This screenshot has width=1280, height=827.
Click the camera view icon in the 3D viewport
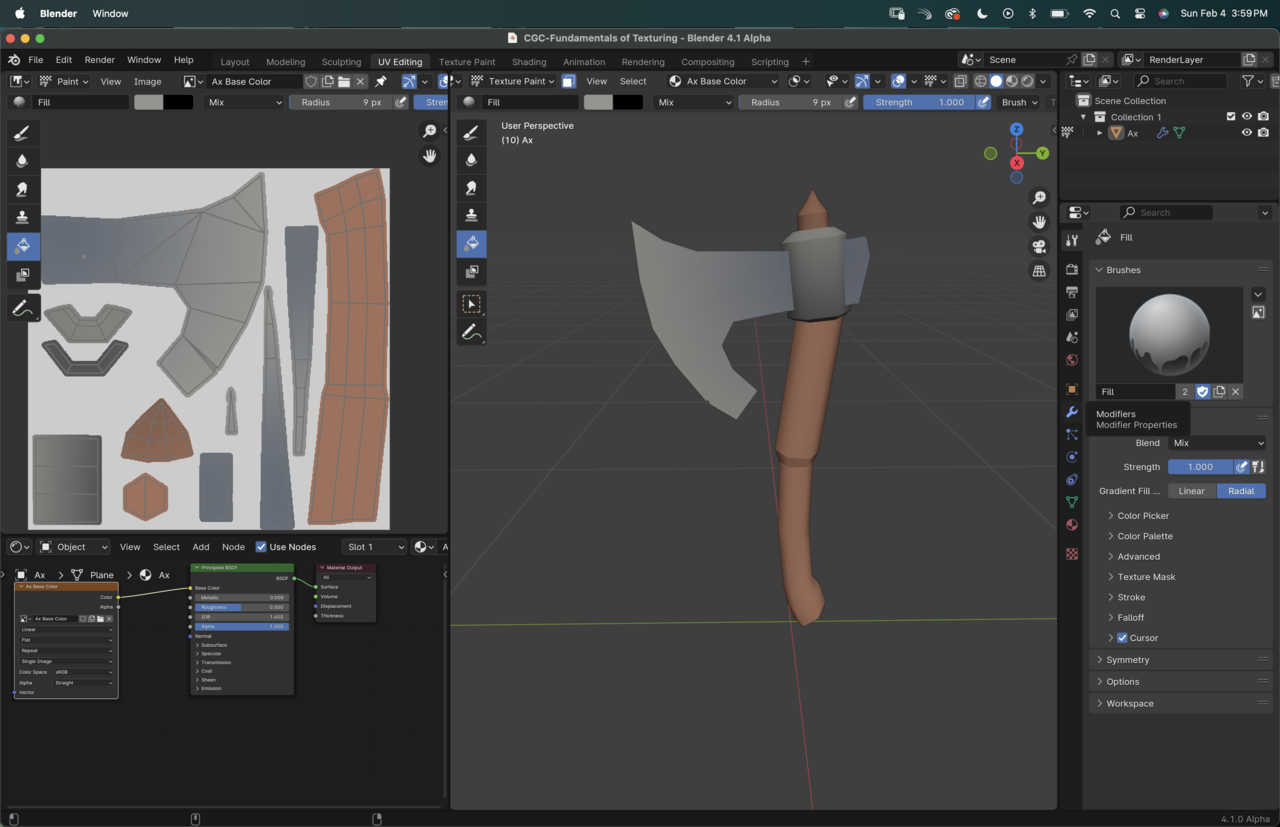coord(1039,246)
